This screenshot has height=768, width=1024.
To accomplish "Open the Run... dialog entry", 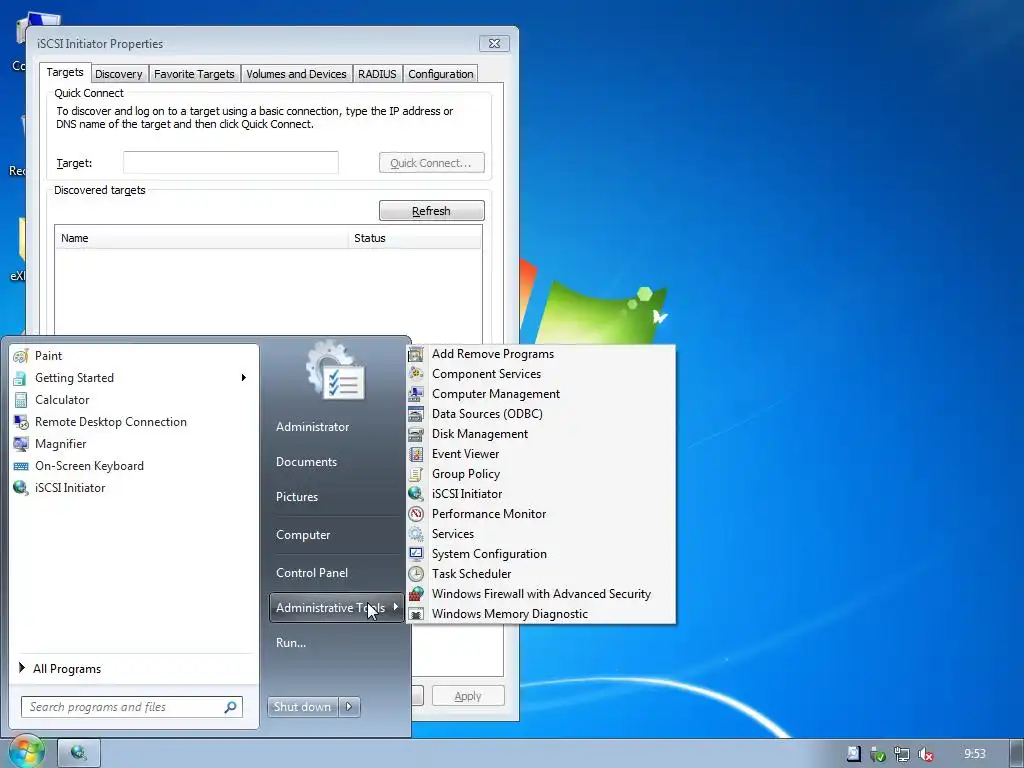I will coord(291,643).
